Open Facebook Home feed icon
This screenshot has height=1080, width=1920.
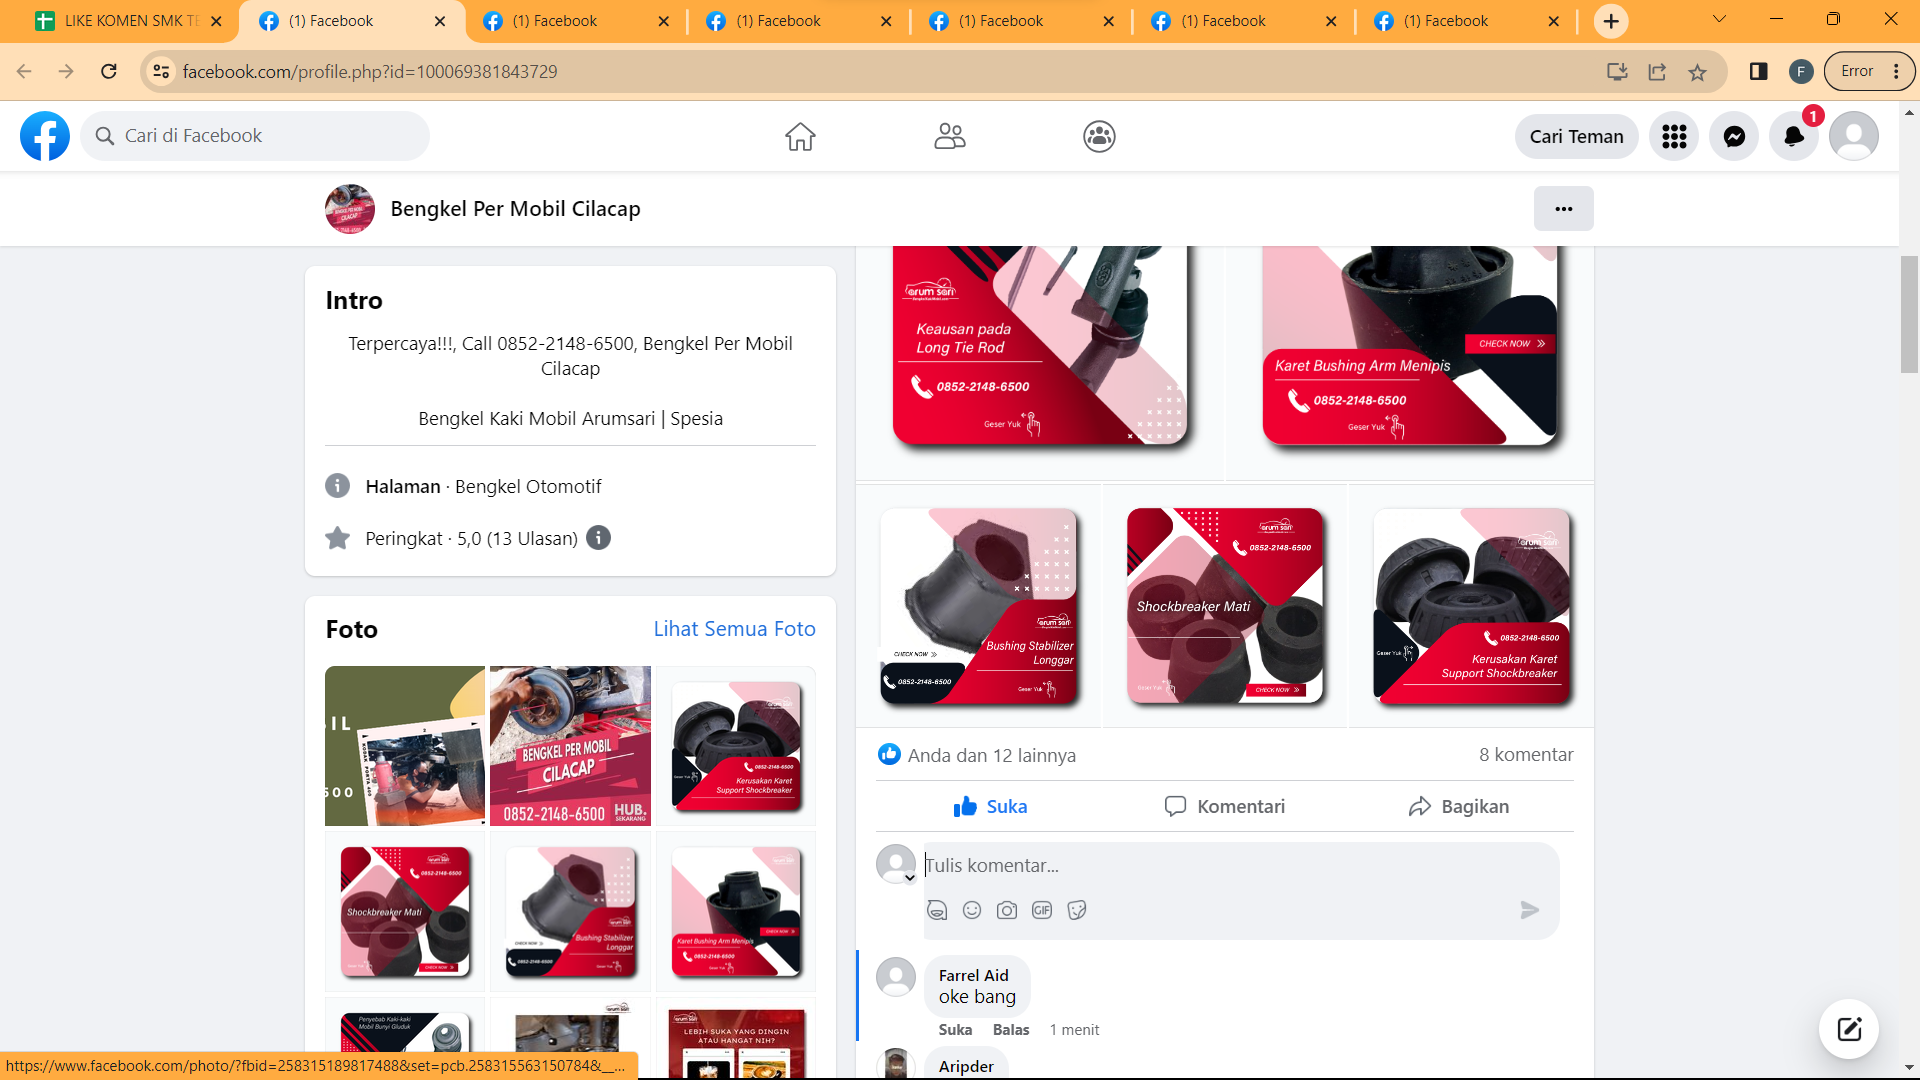(x=800, y=136)
